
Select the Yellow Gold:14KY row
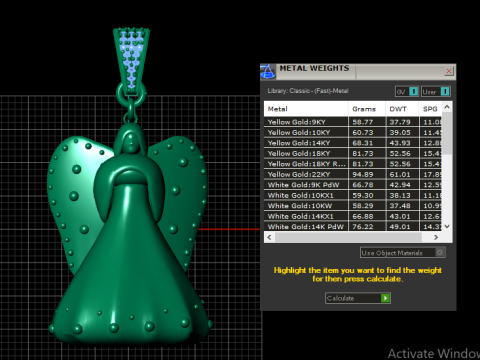pos(353,143)
